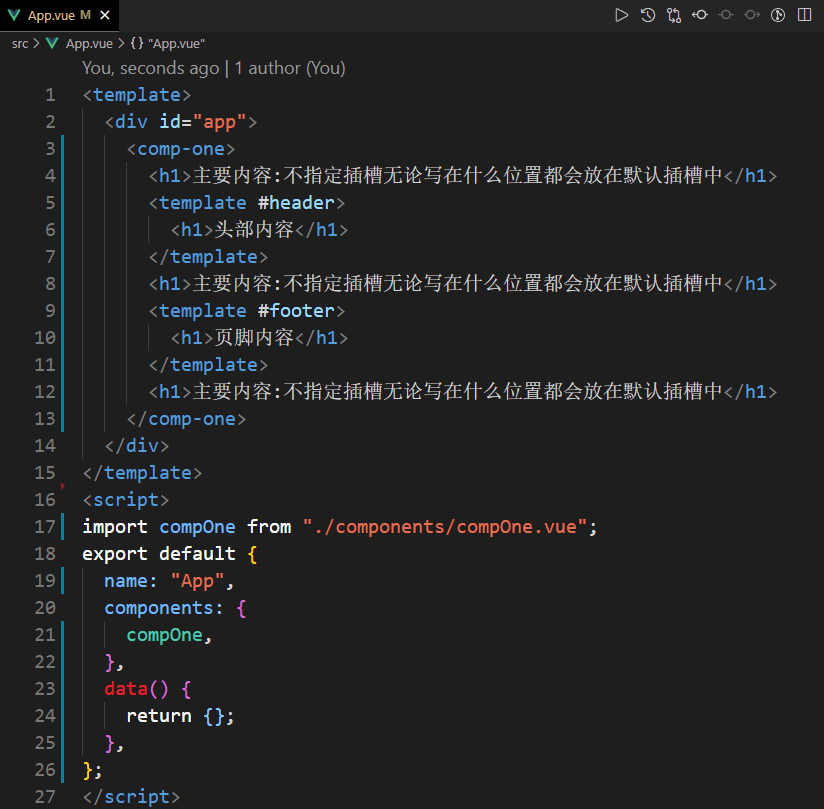Image resolution: width=824 pixels, height=809 pixels.
Task: Click the "app" id string on line 2
Action: [x=219, y=122]
